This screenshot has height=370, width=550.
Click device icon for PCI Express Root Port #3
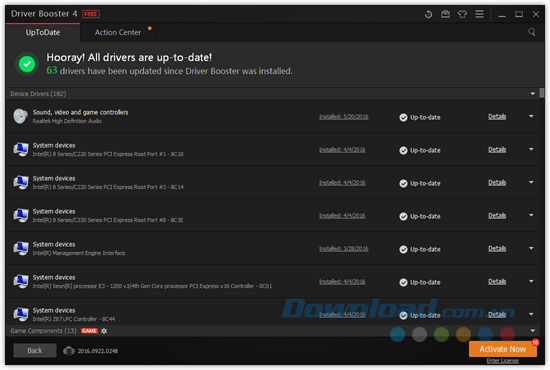(21, 182)
